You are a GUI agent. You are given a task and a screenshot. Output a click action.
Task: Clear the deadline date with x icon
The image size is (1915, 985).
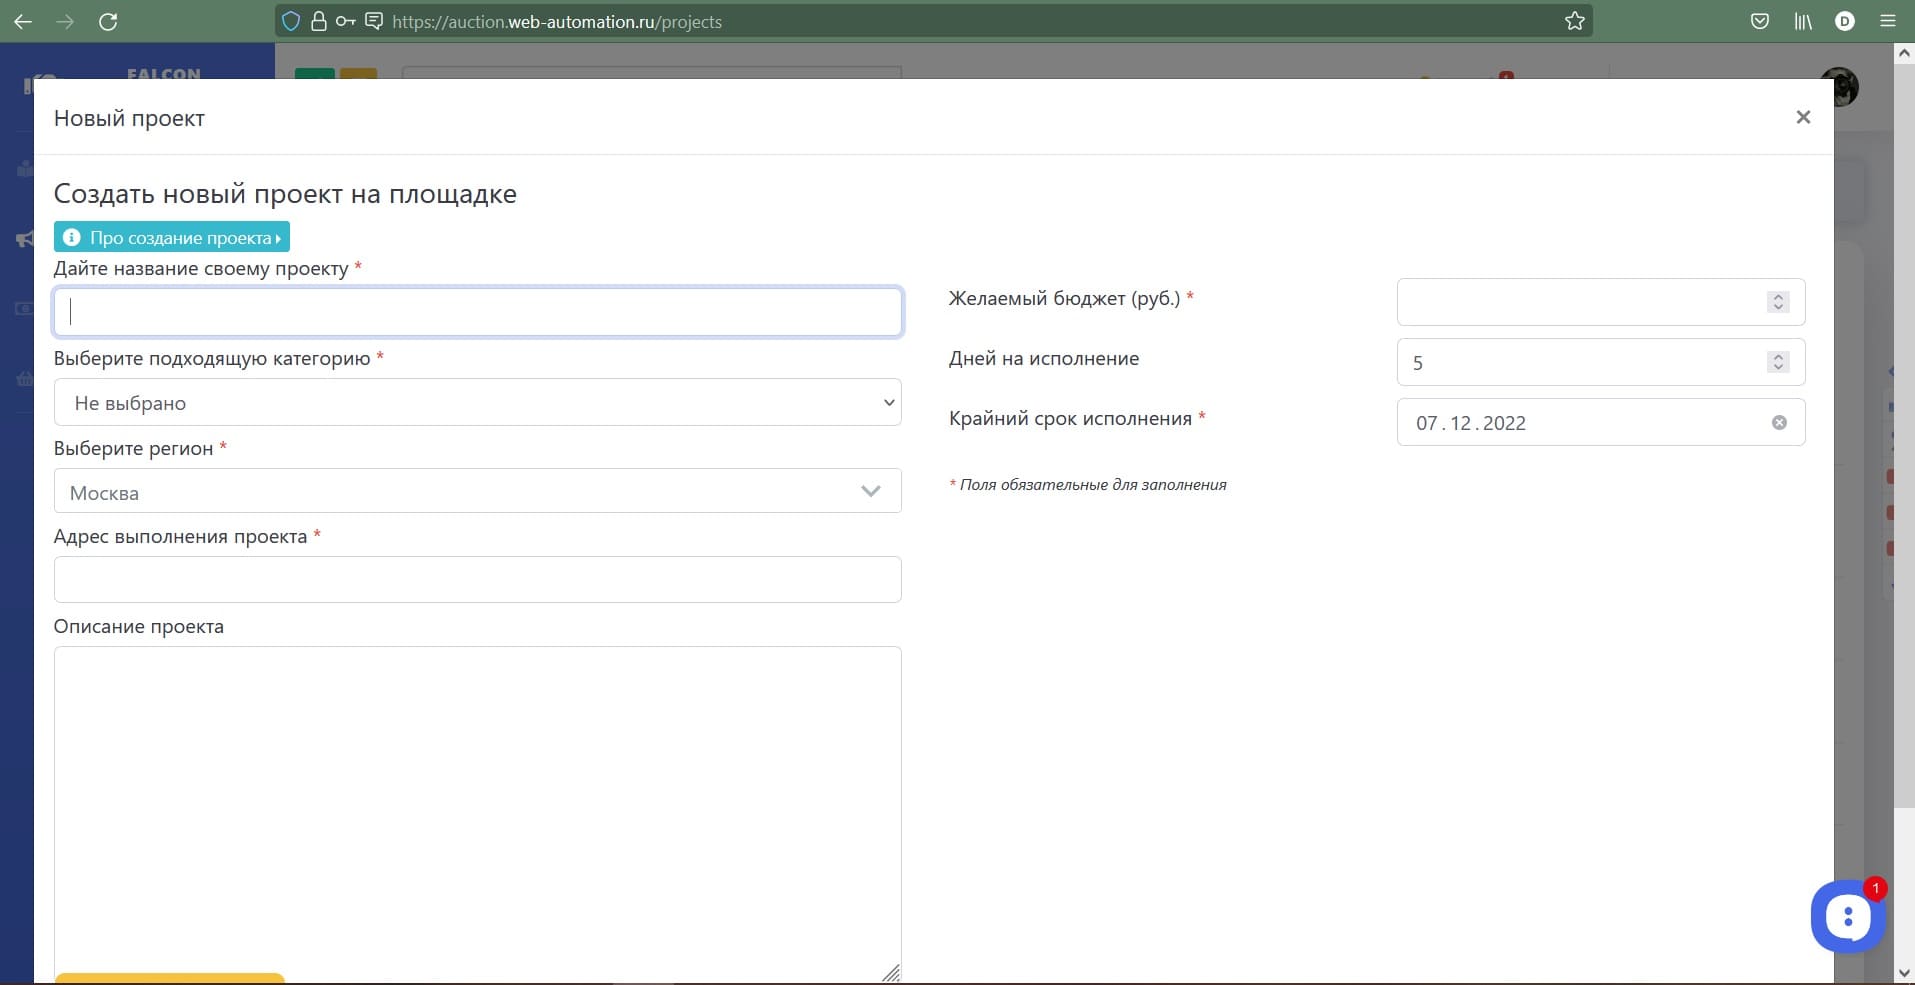coord(1779,423)
